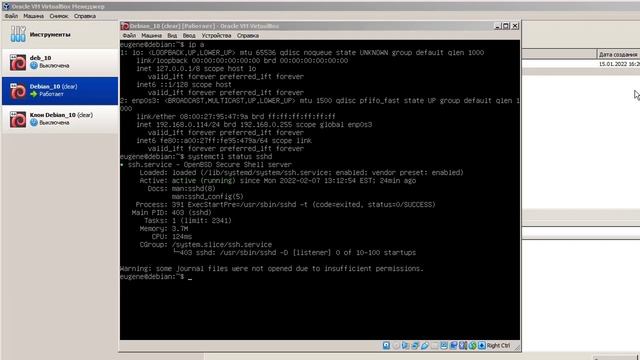Click the 'link/ether 08:00:27:95:47:9a' terminal line
The height and width of the screenshot is (360, 640).
coord(236,117)
